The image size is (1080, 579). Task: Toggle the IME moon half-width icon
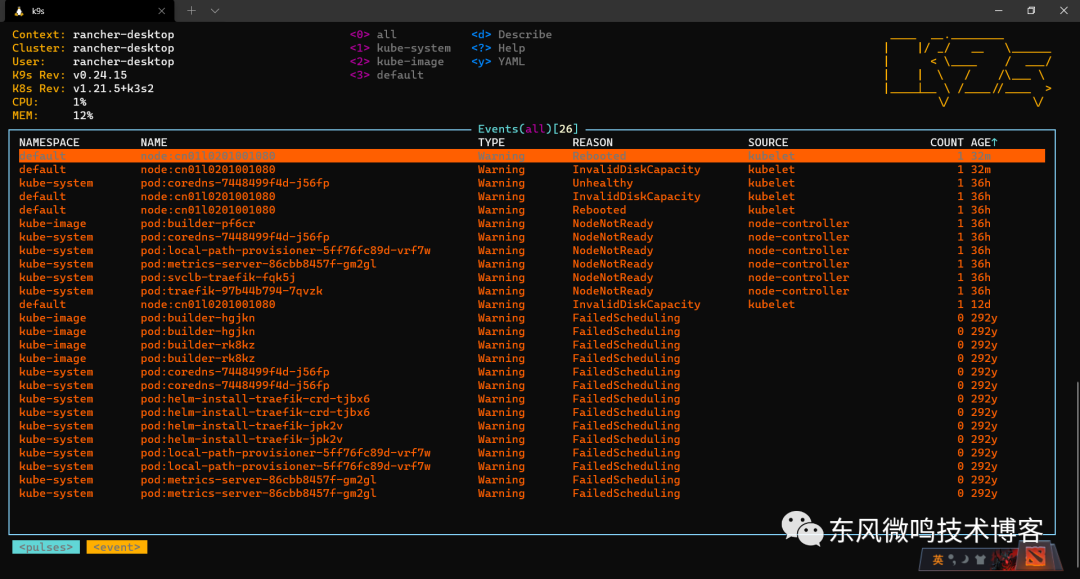(966, 559)
